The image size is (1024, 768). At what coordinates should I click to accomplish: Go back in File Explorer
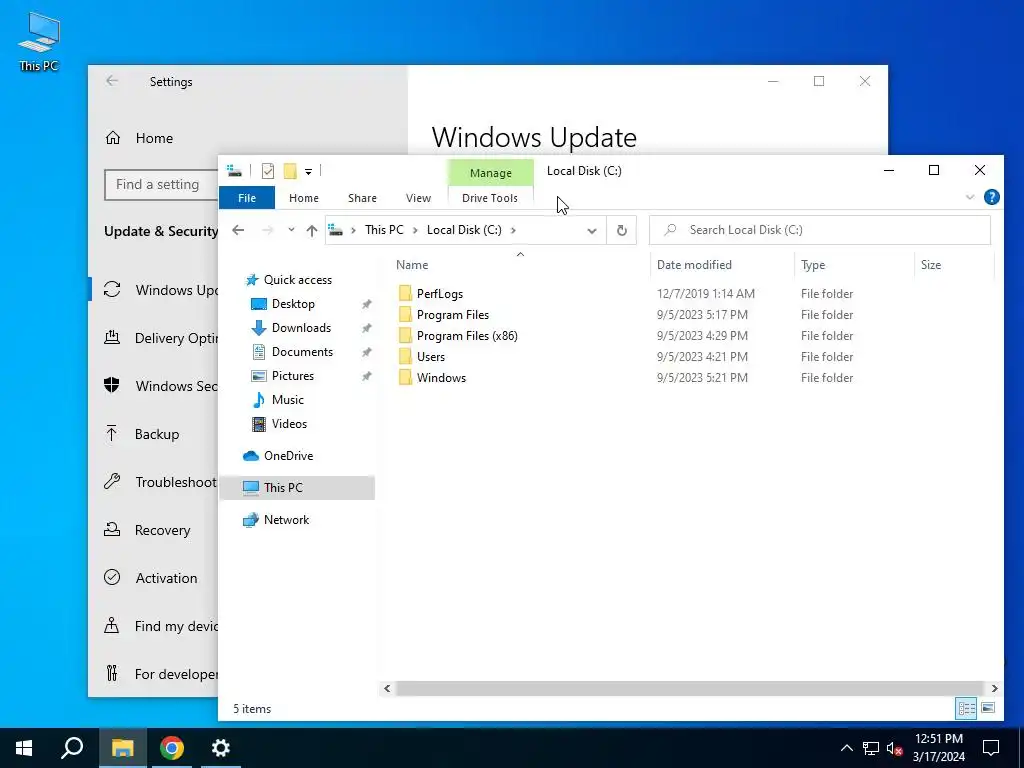(x=238, y=230)
